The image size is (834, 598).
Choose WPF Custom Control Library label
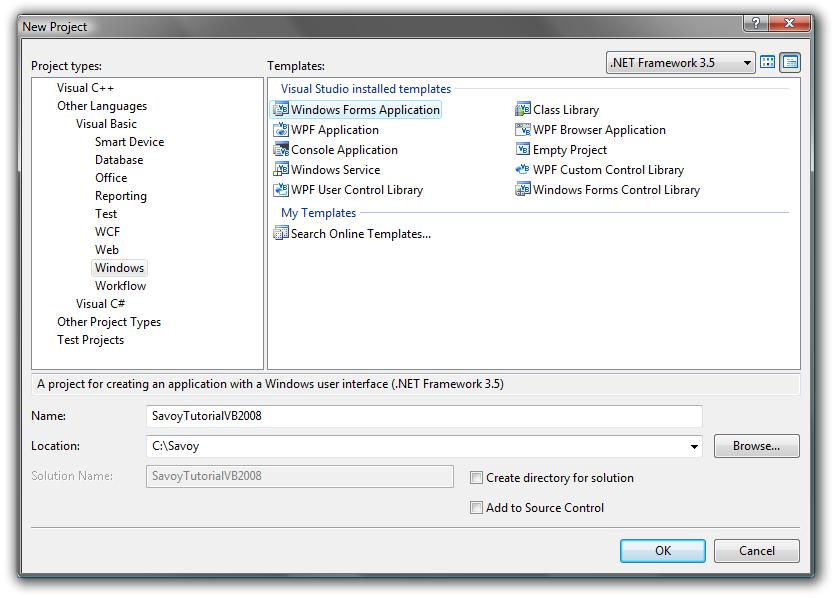click(608, 170)
